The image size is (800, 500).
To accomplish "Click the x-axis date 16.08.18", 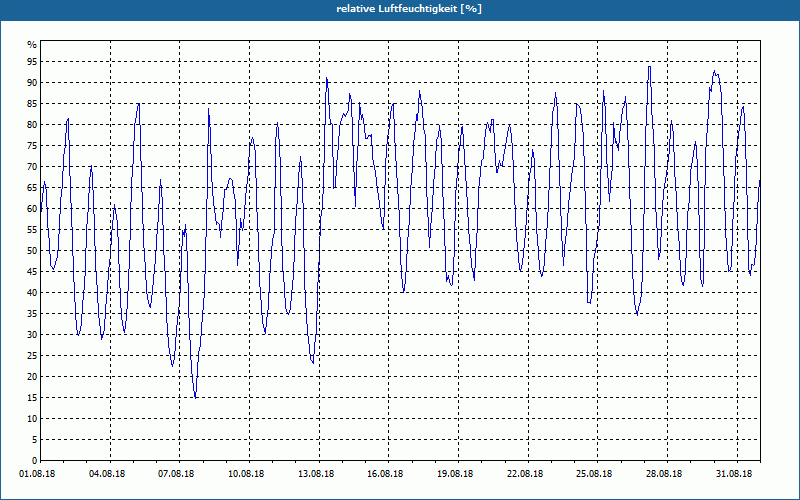I will (x=386, y=474).
